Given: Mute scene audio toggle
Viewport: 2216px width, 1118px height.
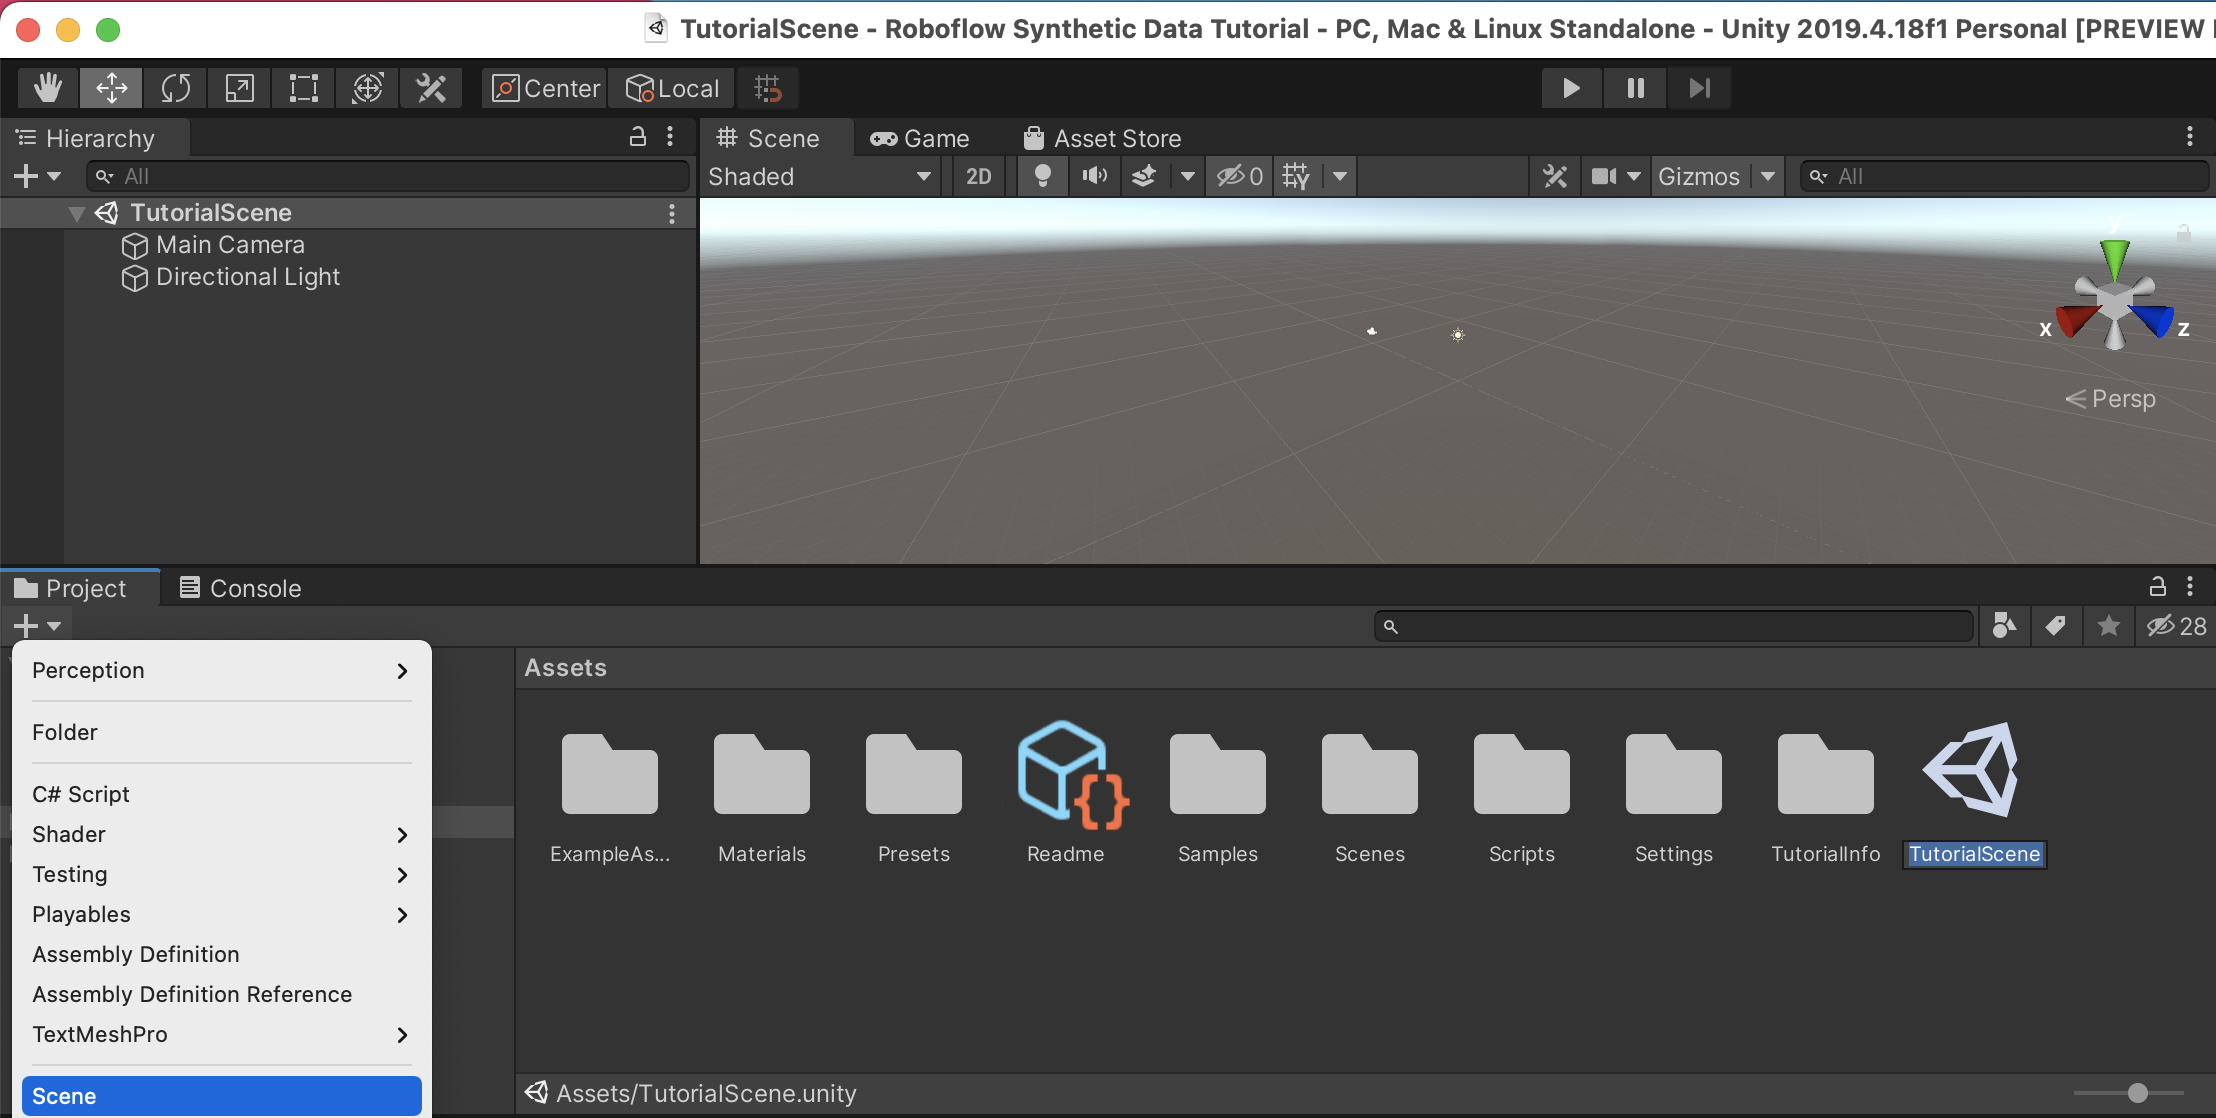Looking at the screenshot, I should click(x=1094, y=176).
